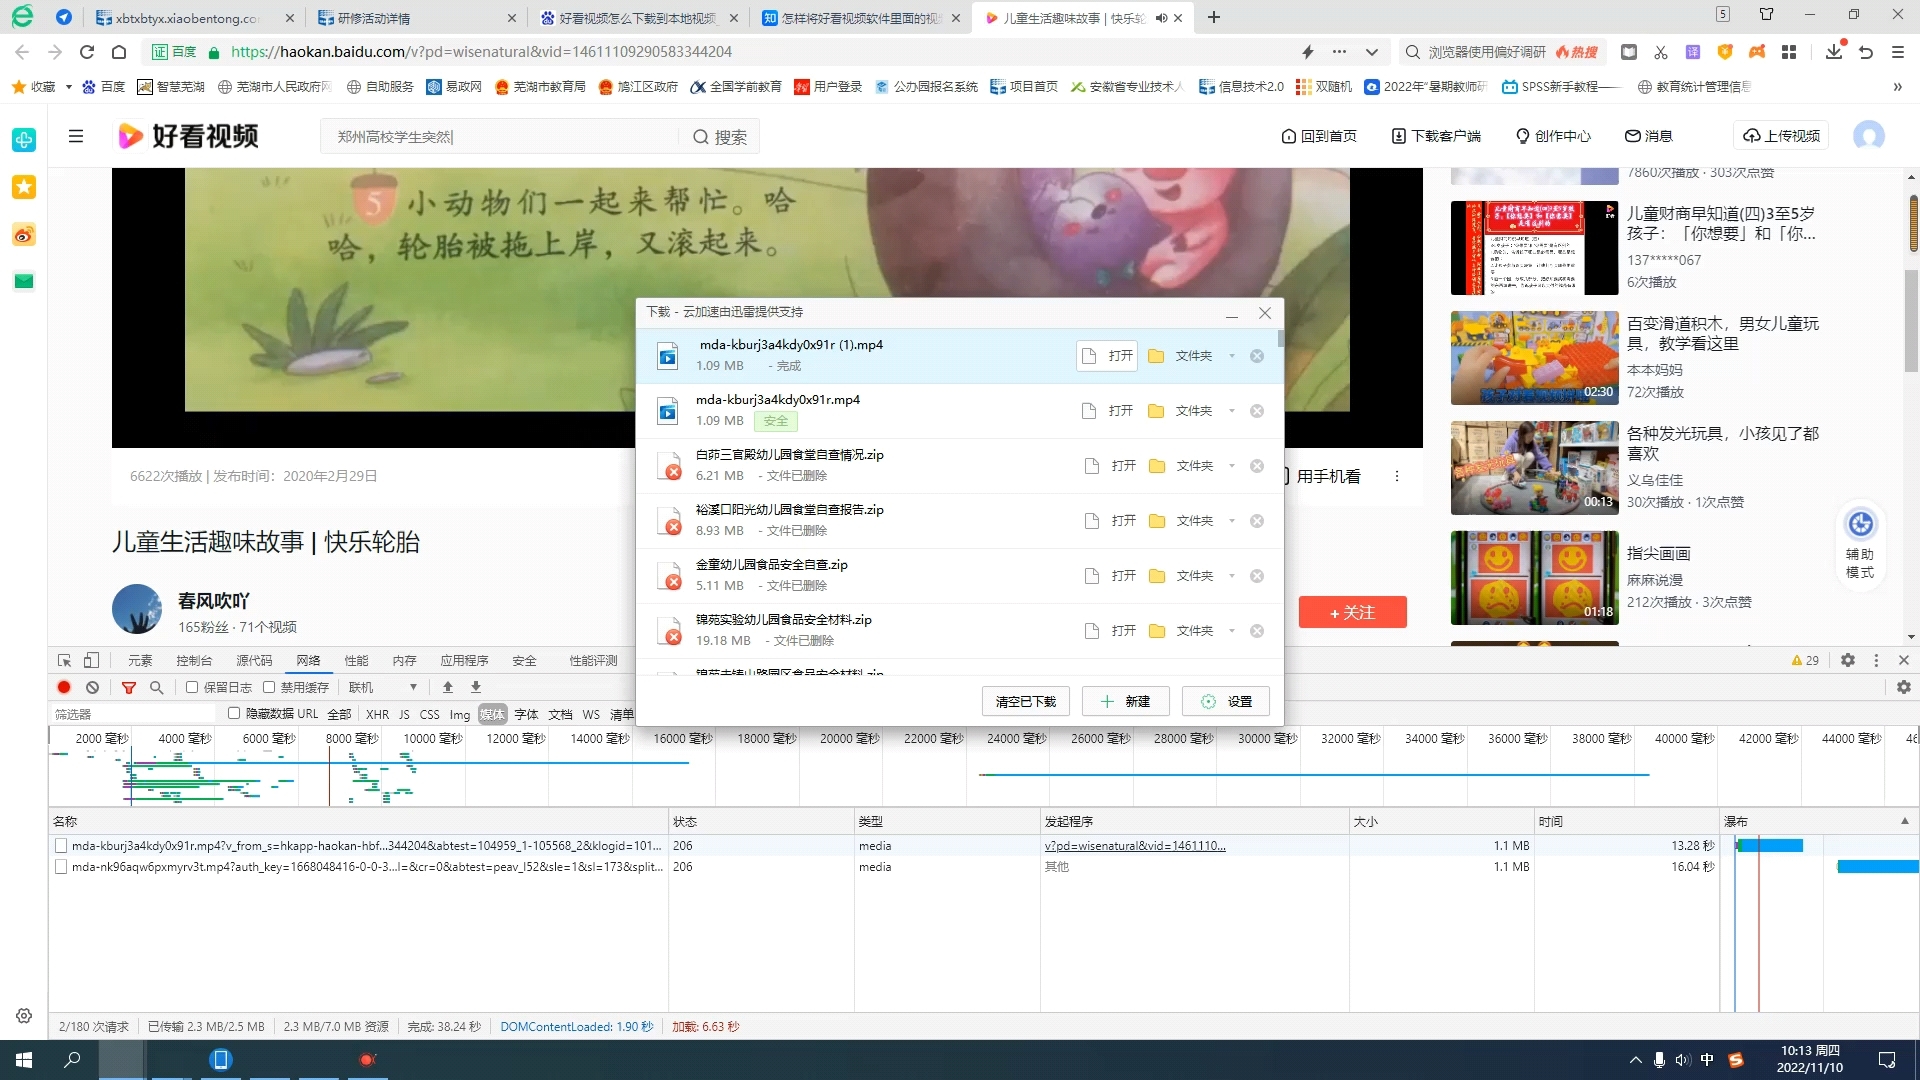
Task: Click the yellow star favorites icon in sidebar
Action: [x=24, y=187]
